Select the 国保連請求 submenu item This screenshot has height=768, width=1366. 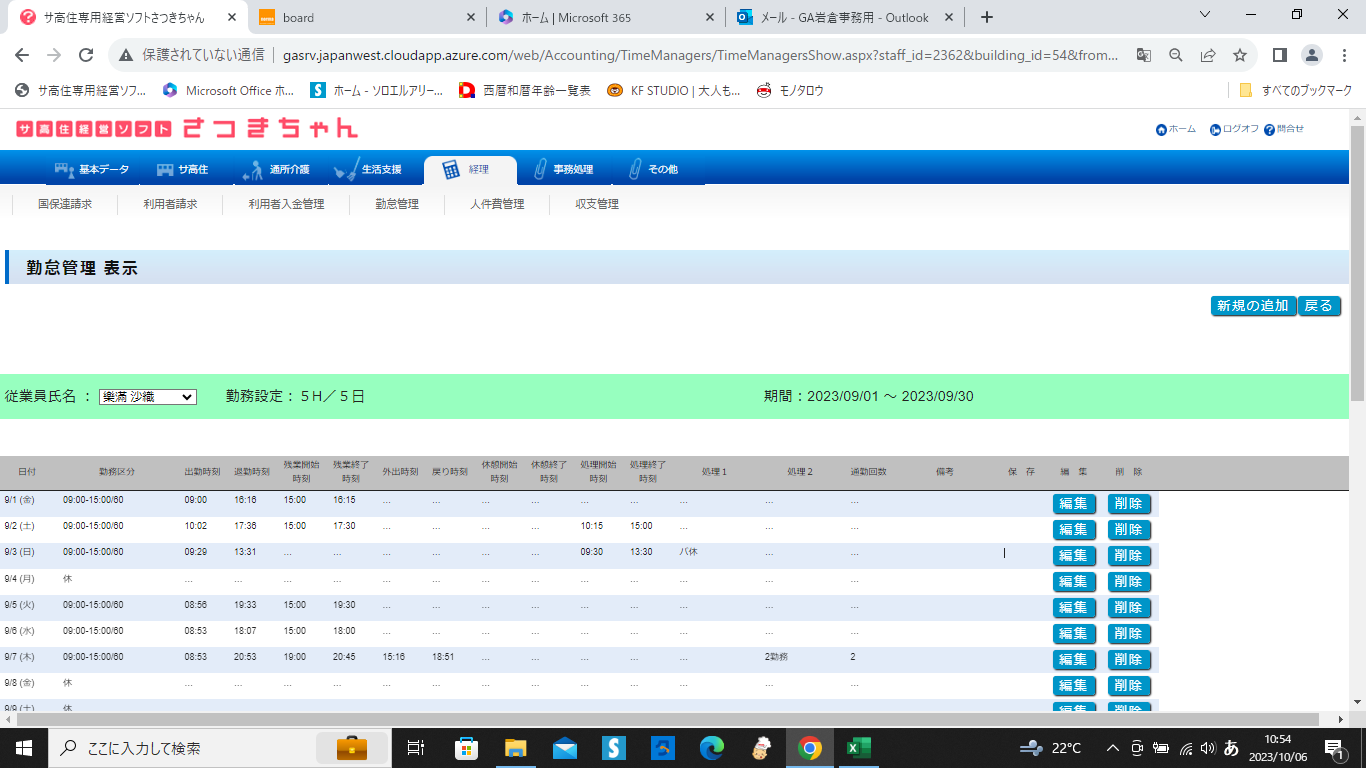(65, 204)
